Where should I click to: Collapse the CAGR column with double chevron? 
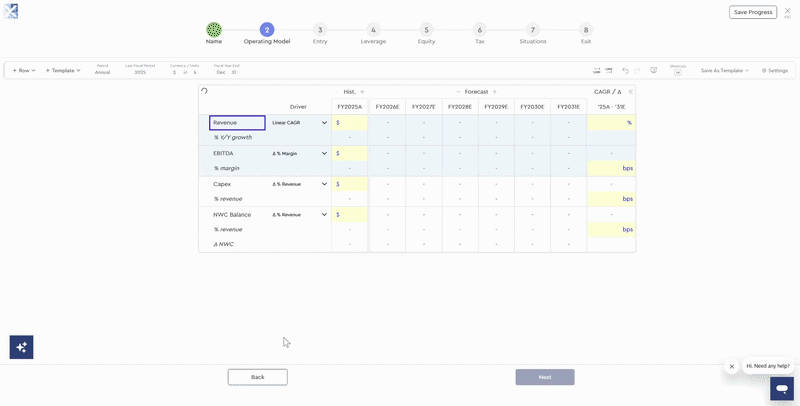[630, 91]
